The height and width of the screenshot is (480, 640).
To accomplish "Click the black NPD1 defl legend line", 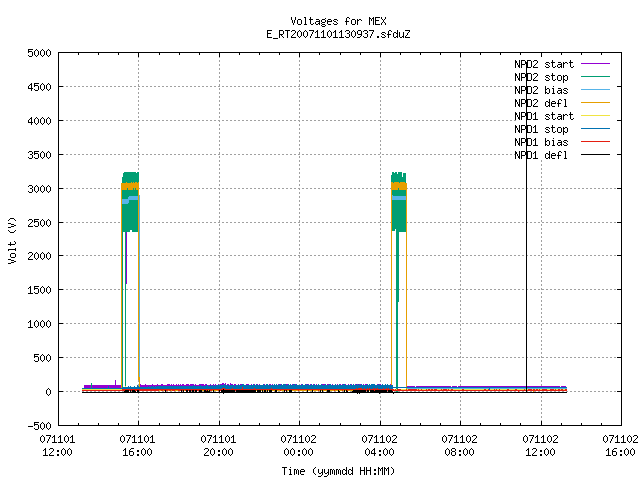I will (x=596, y=155).
